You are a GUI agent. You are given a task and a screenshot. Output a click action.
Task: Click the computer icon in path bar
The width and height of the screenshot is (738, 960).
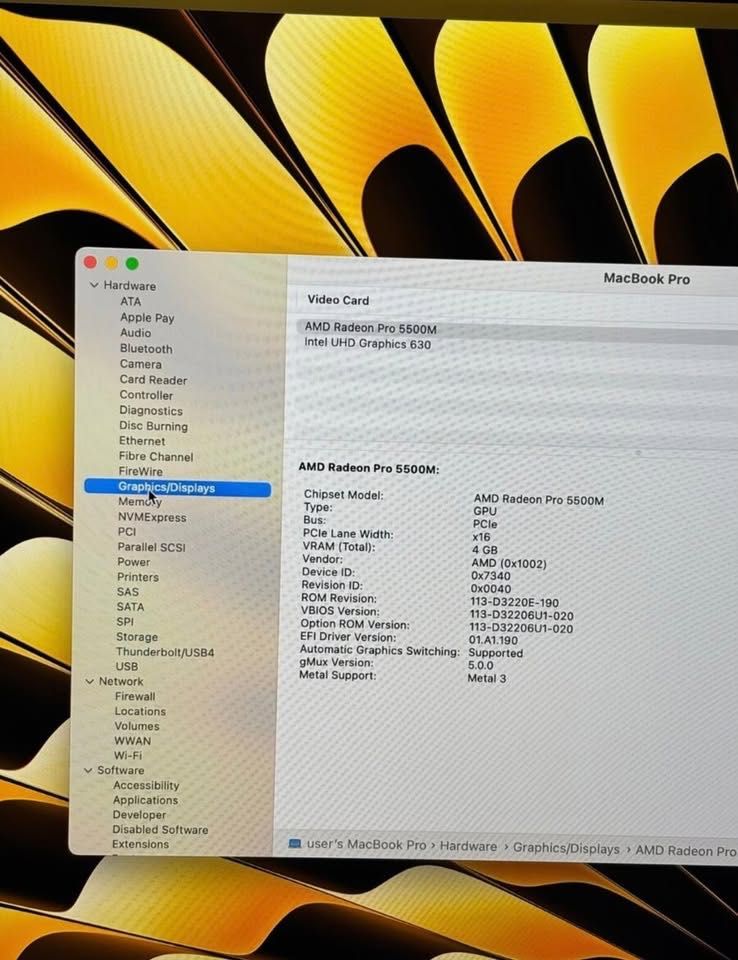pyautogui.click(x=295, y=844)
